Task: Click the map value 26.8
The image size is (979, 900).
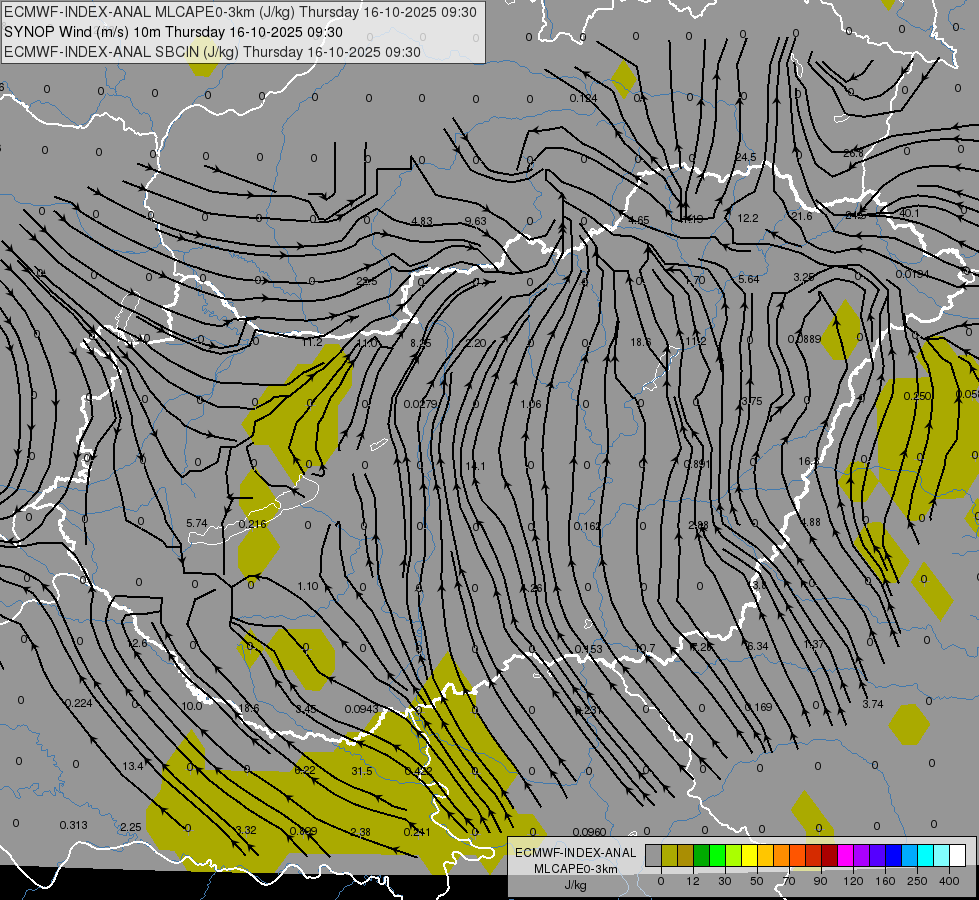Action: pyautogui.click(x=853, y=153)
